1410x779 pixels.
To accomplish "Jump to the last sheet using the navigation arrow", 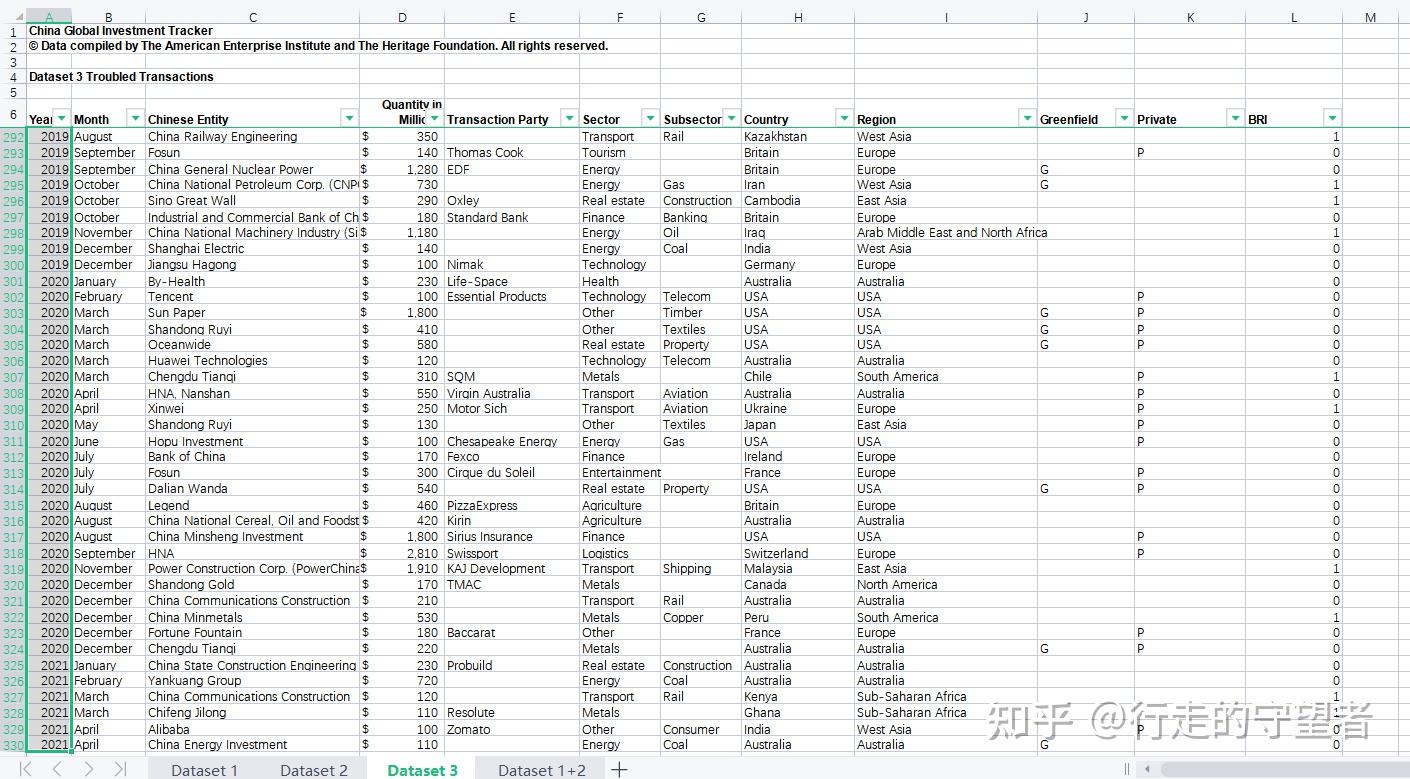I will (x=120, y=769).
